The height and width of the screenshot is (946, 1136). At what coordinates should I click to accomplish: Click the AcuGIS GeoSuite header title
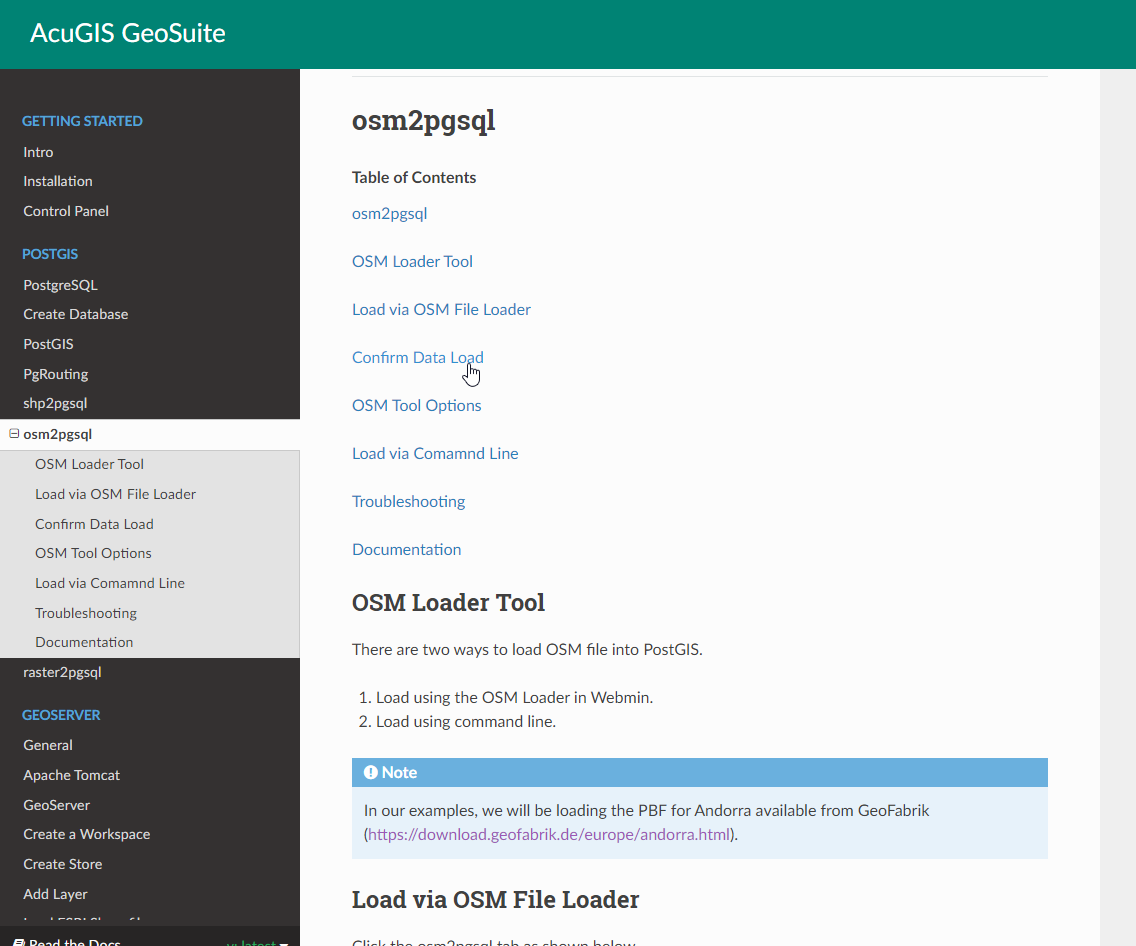128,33
